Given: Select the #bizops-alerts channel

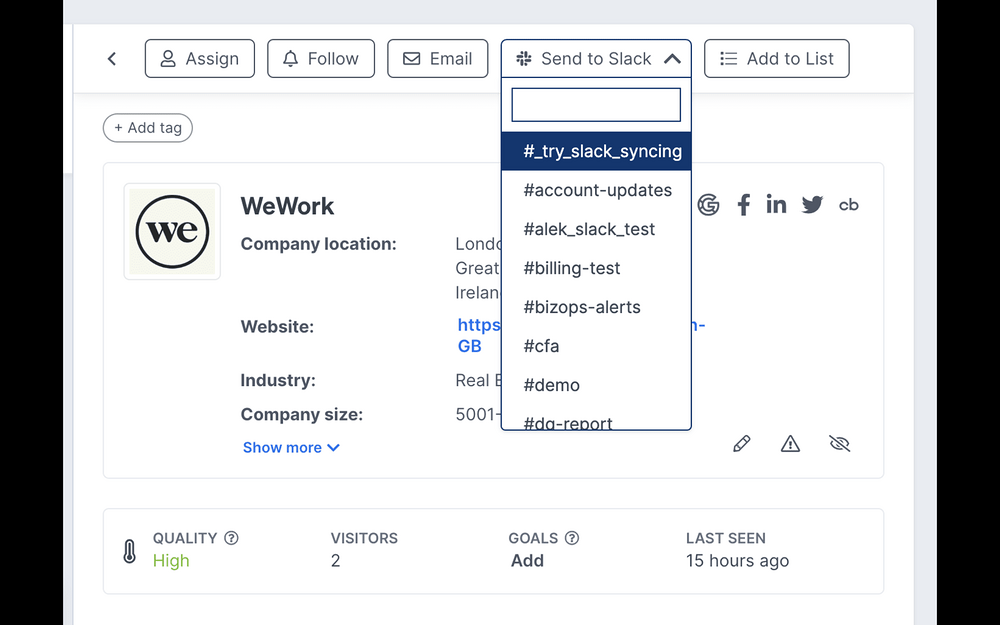Looking at the screenshot, I should point(596,307).
